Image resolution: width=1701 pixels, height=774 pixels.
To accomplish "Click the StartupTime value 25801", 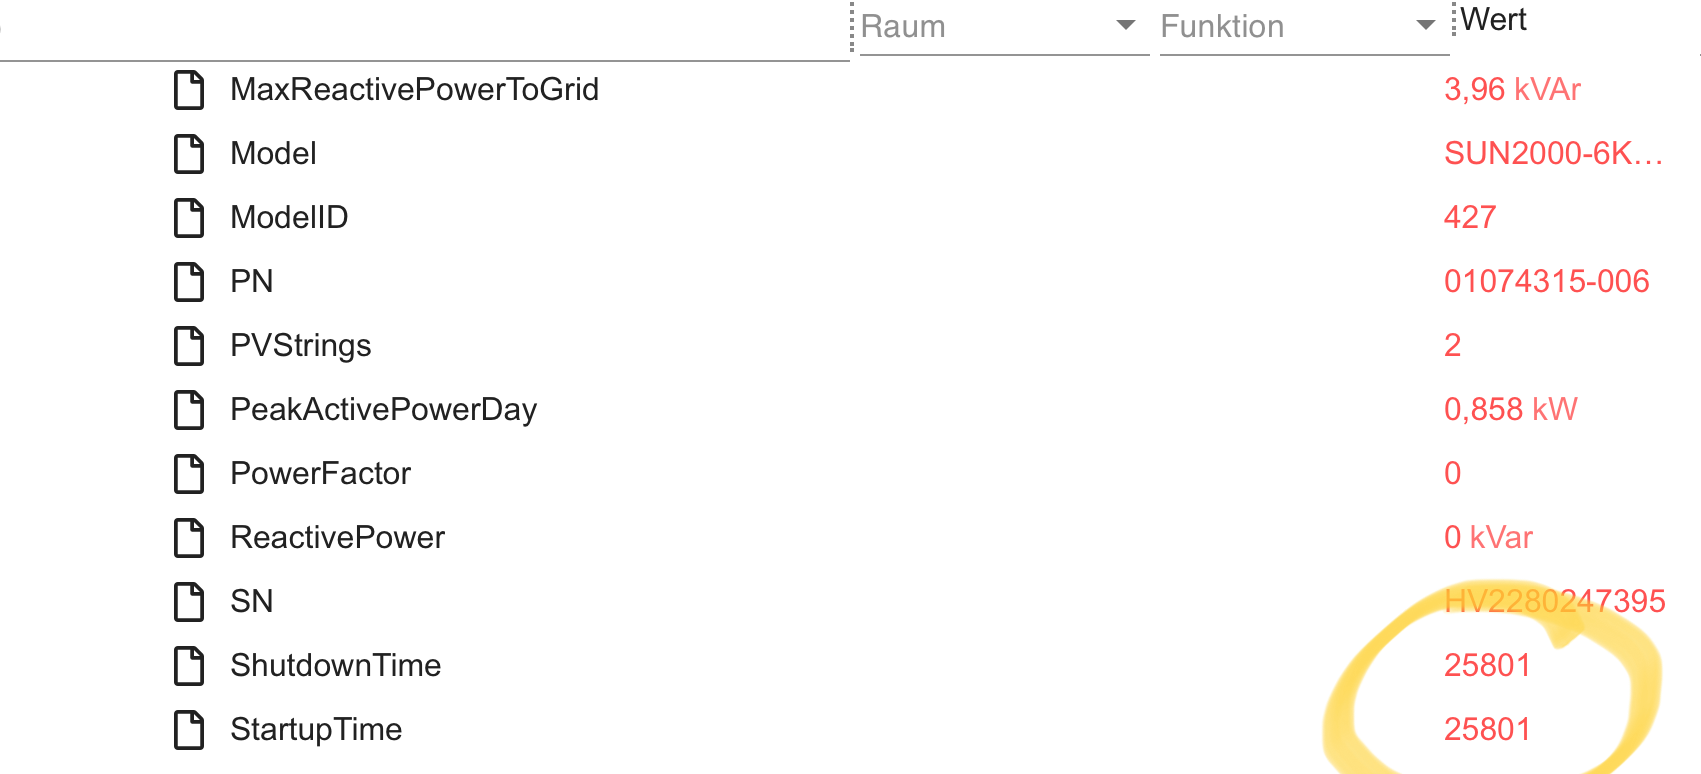I will (x=1487, y=729).
